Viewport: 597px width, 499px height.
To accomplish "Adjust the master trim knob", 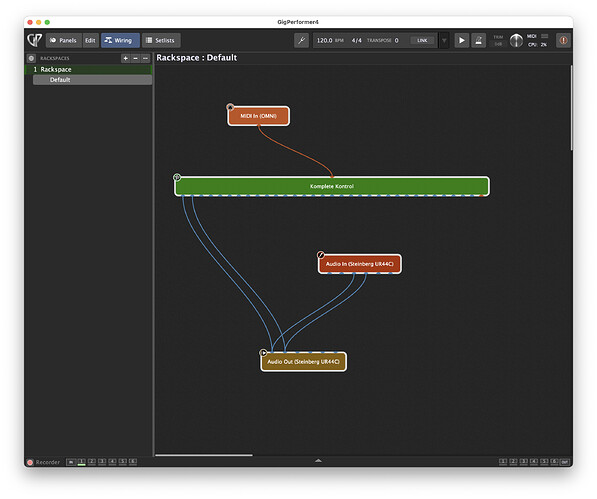I will pyautogui.click(x=516, y=40).
